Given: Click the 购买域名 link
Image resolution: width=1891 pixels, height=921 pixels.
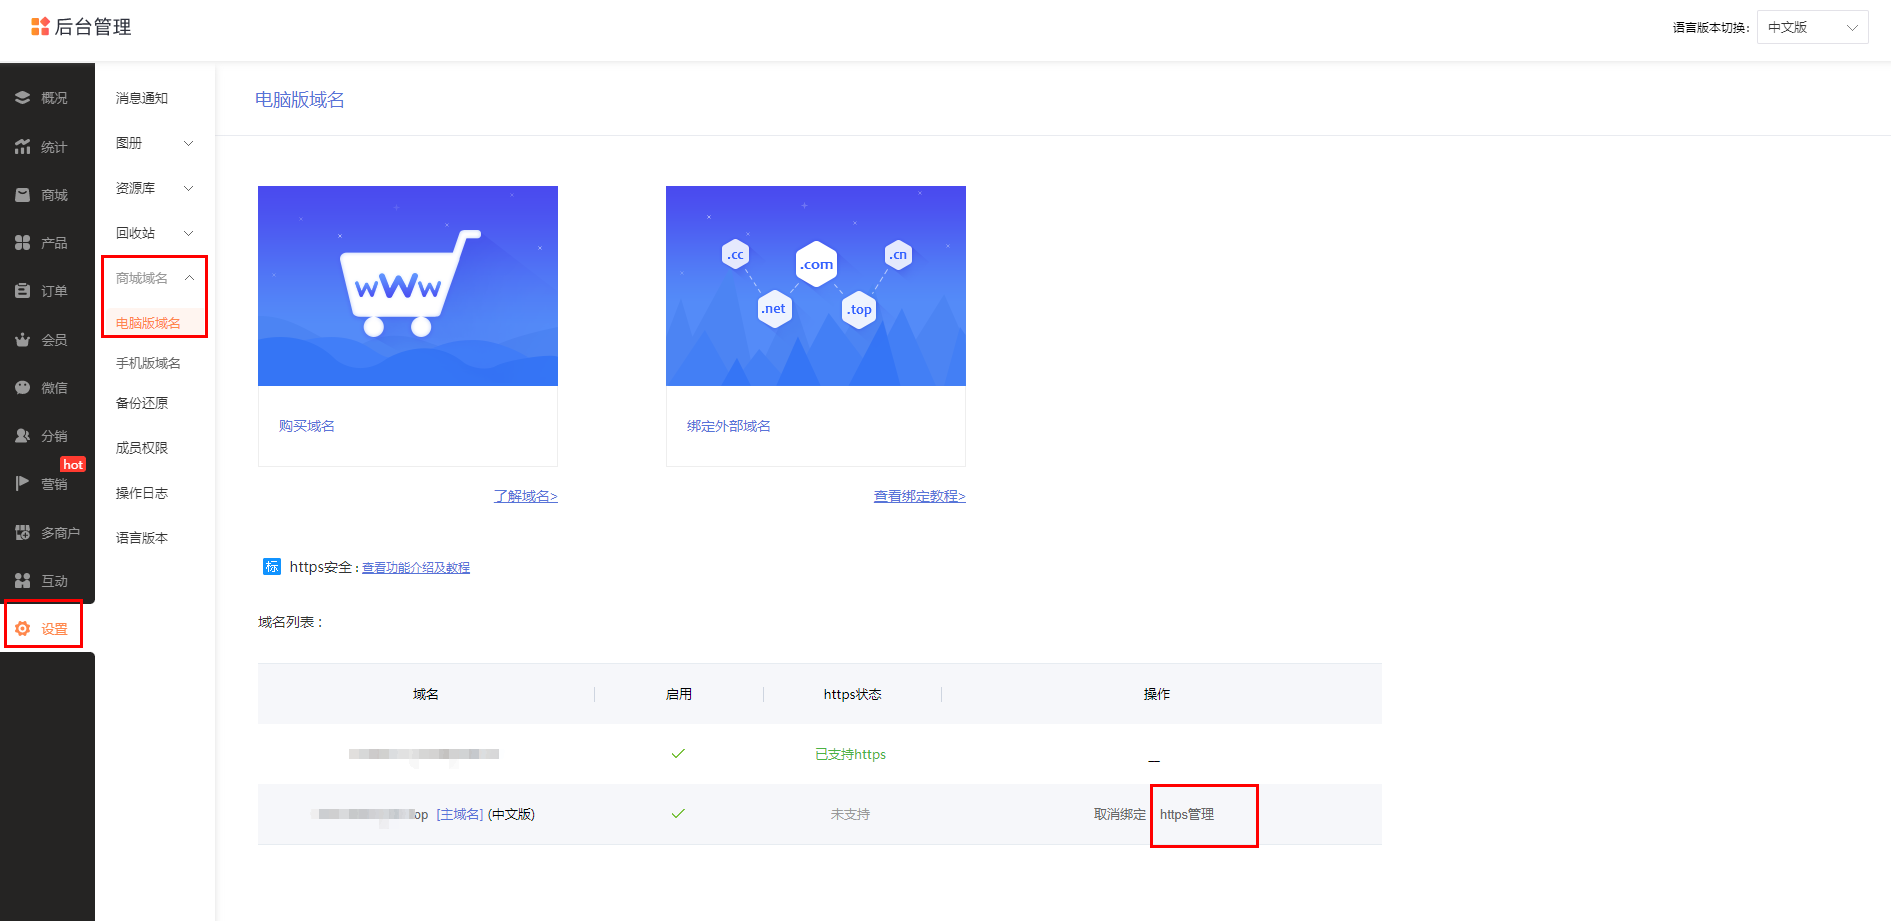Looking at the screenshot, I should click(307, 426).
